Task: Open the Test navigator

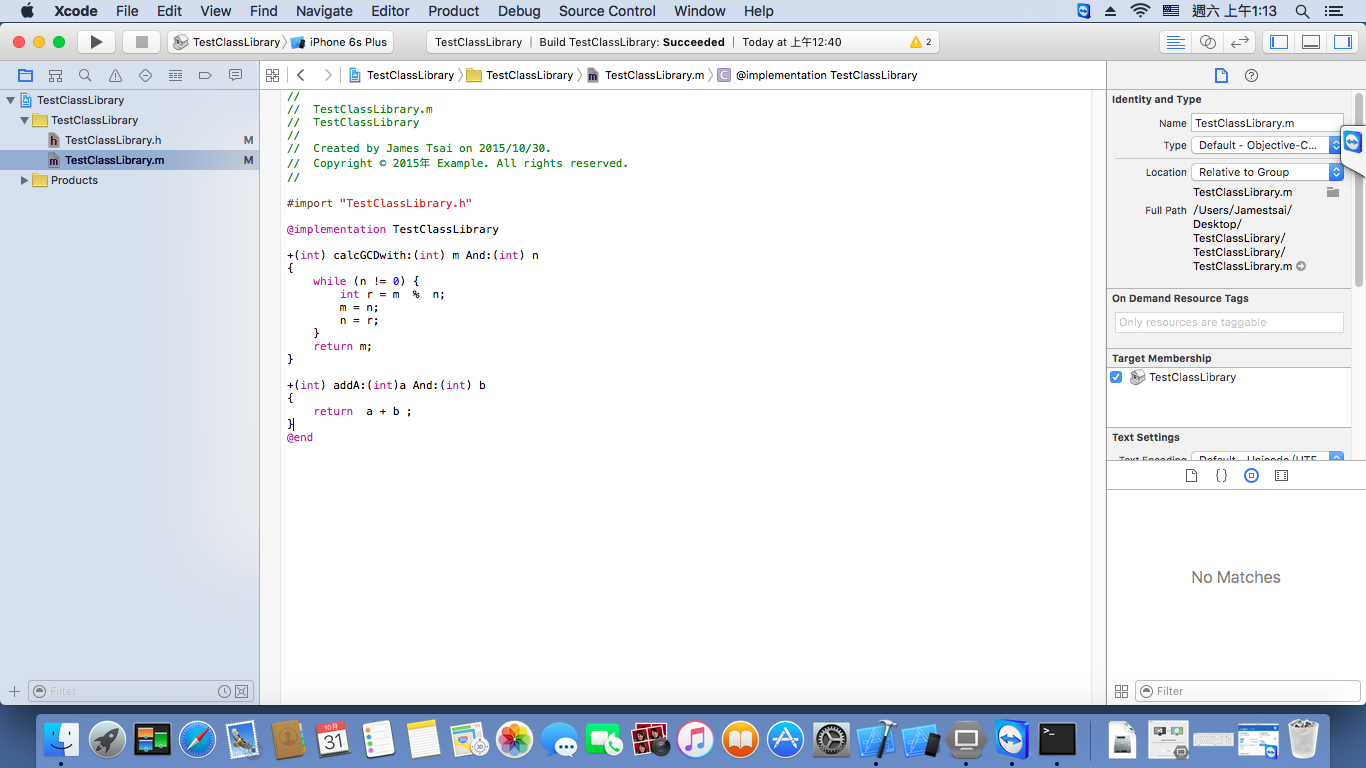Action: (x=145, y=75)
